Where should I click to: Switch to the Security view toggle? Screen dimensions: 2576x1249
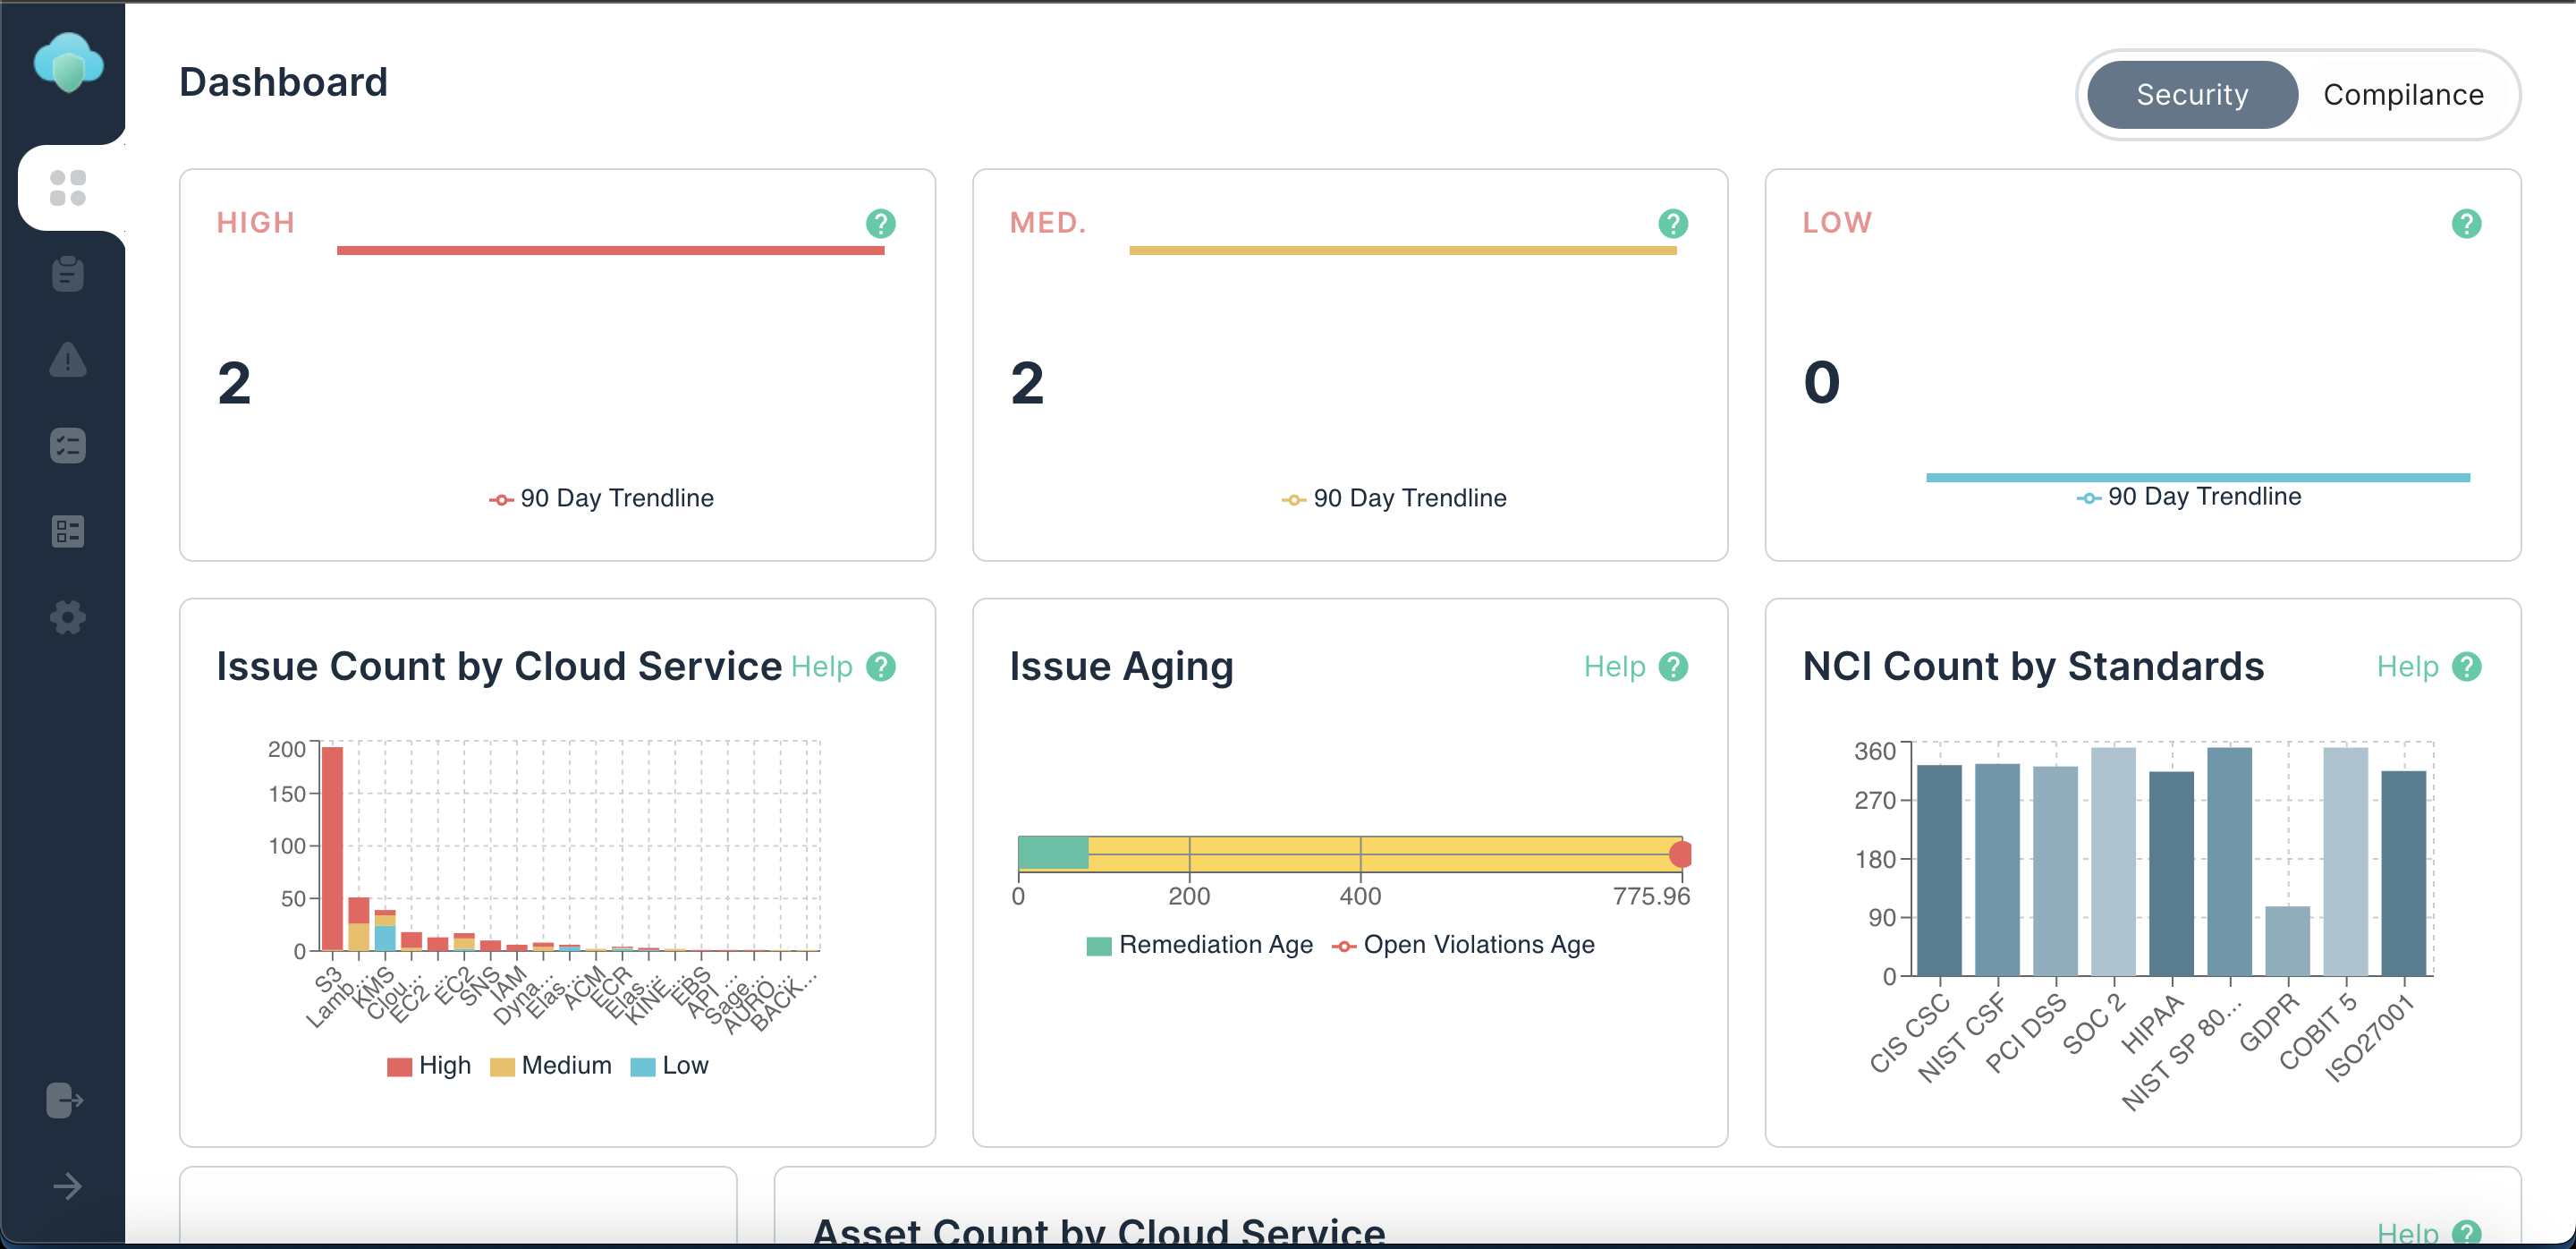[x=2192, y=94]
